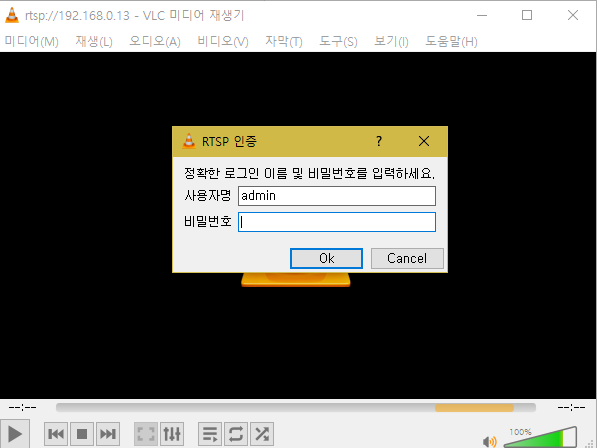Screen dimensions: 597x448
Task: Open the 미디어(M) menu
Action: coord(32,41)
